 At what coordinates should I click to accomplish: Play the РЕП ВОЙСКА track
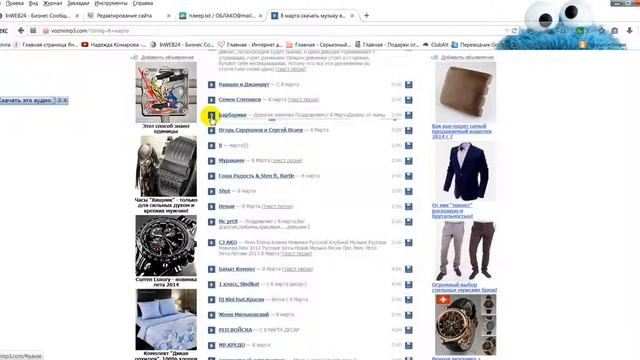click(211, 330)
